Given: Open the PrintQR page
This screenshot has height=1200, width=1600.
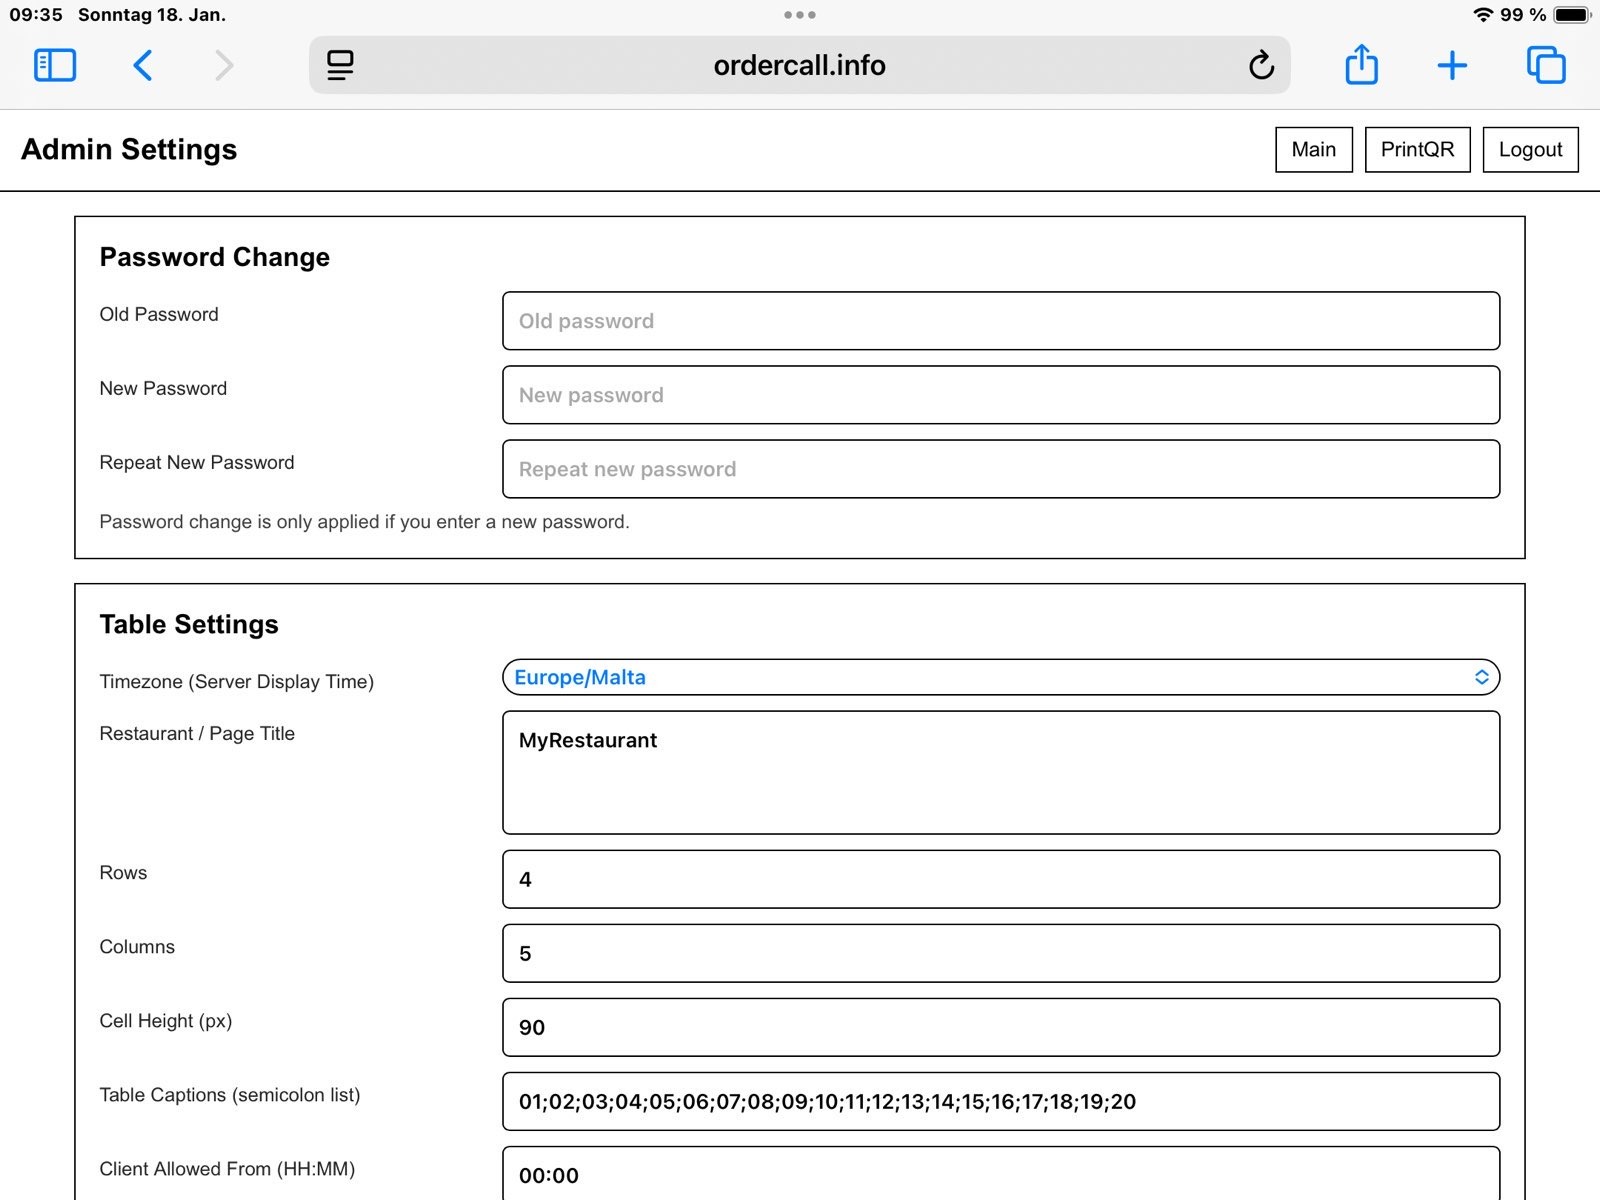Looking at the screenshot, I should click(x=1417, y=149).
